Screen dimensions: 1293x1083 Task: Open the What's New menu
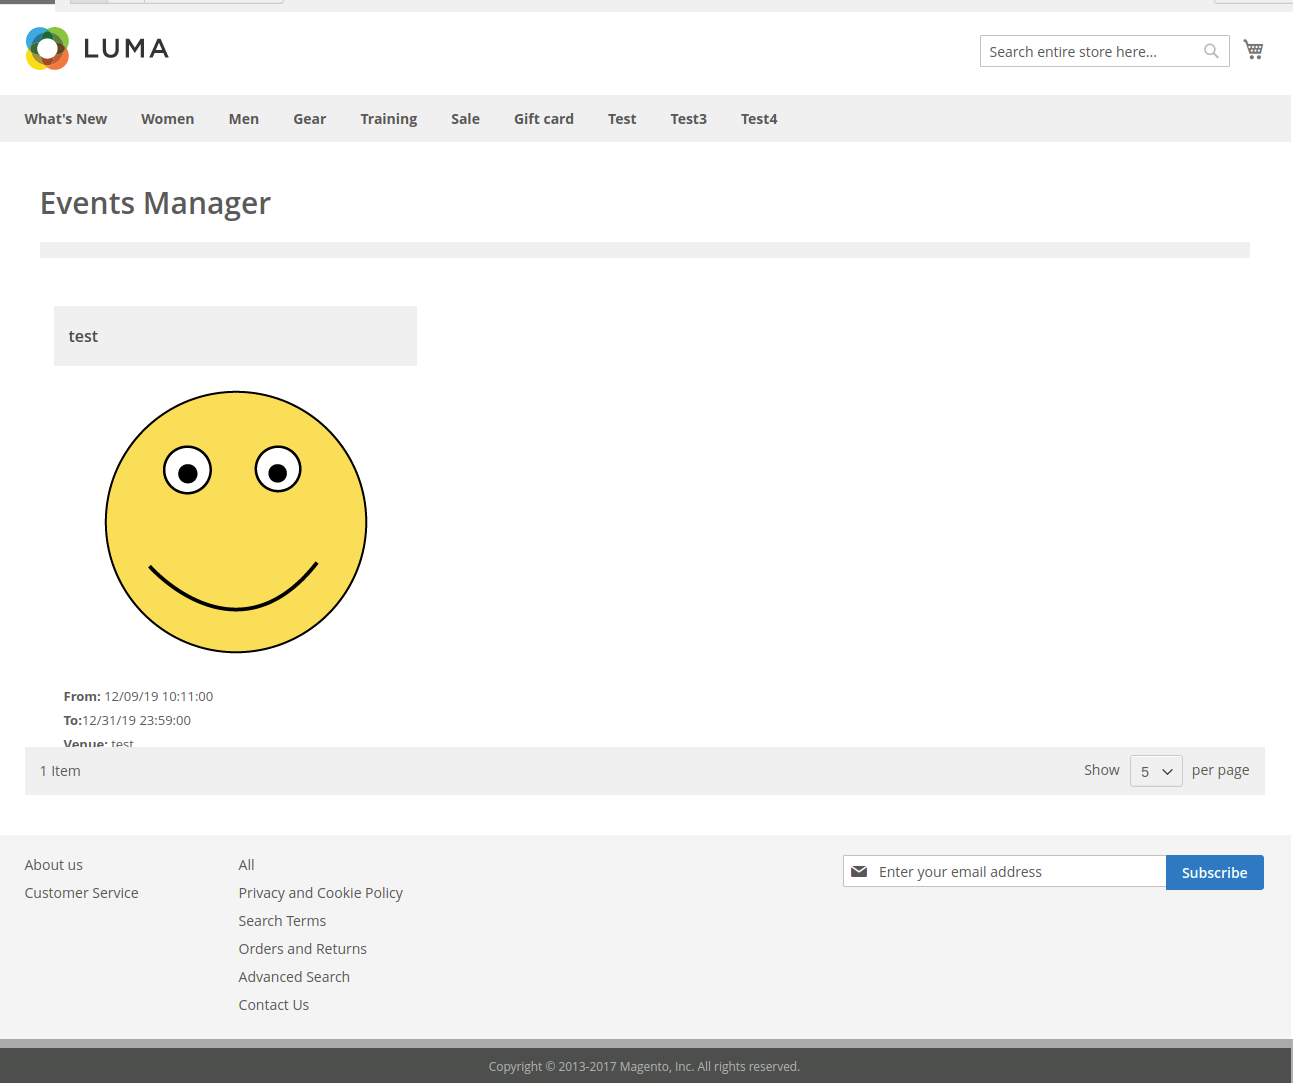[x=66, y=119]
